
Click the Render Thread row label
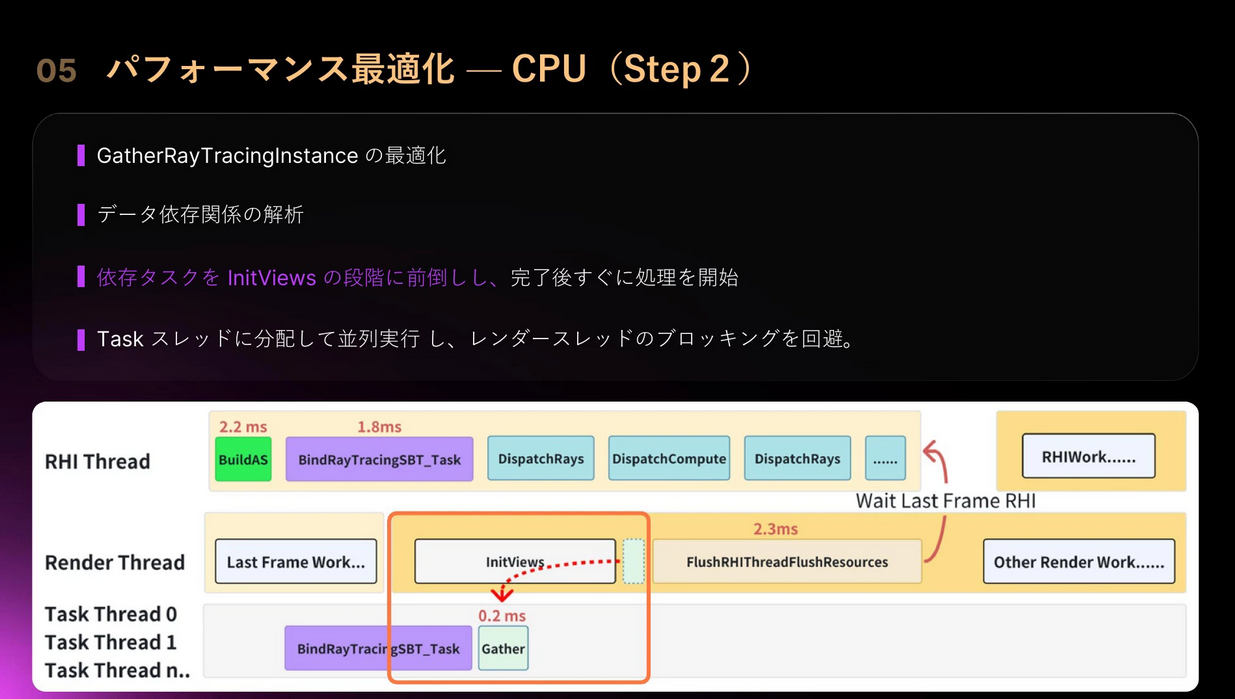click(114, 562)
